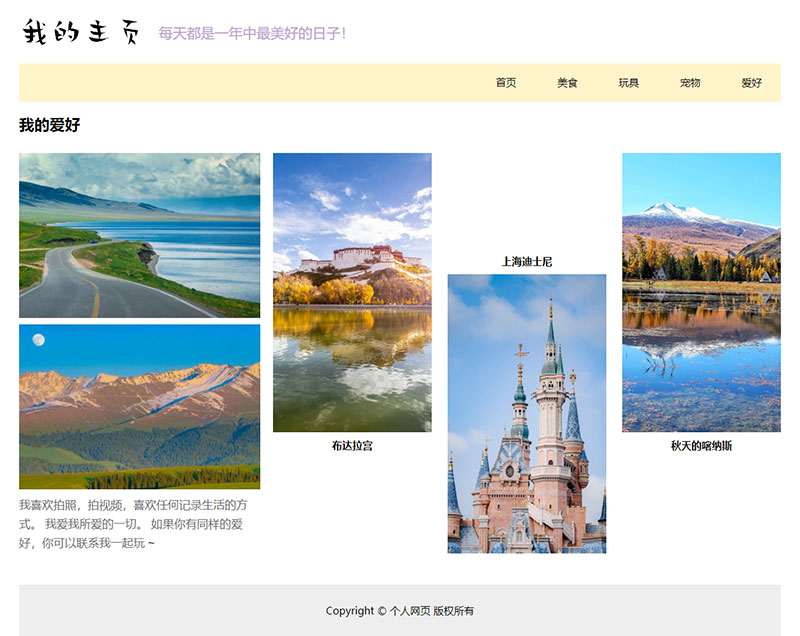Select the 玩具 menu item
The width and height of the screenshot is (800, 636).
tap(629, 83)
